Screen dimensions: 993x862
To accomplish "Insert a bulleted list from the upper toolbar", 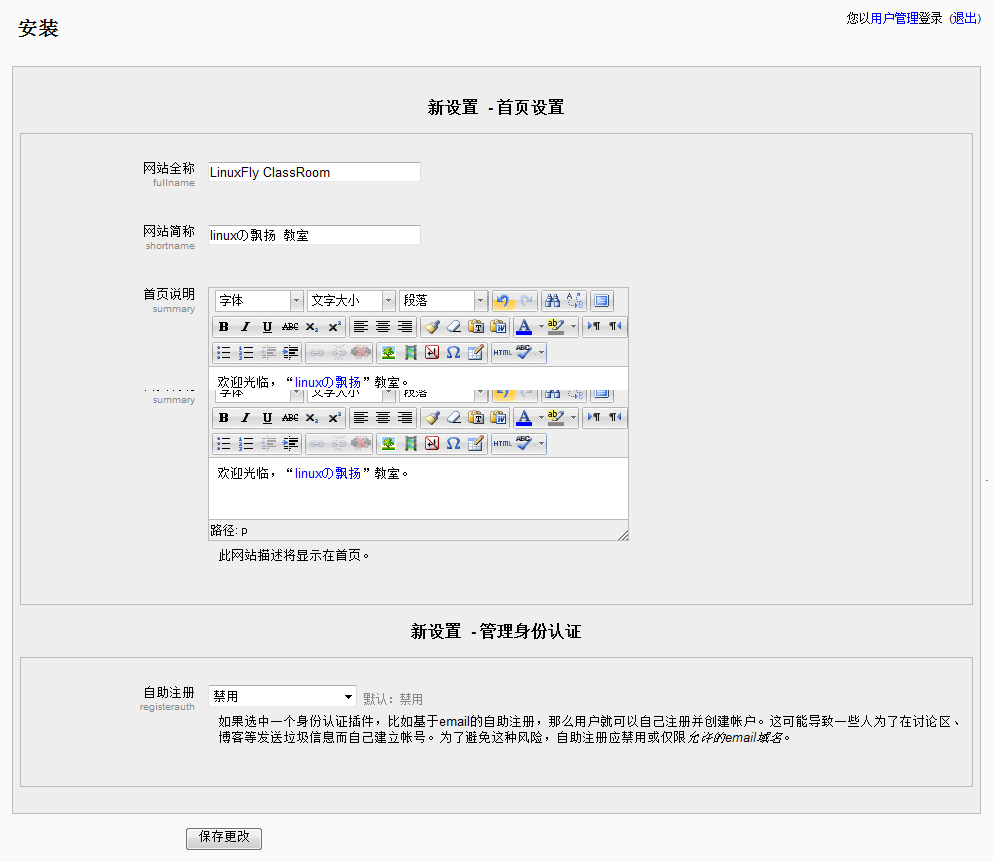I will coord(224,353).
